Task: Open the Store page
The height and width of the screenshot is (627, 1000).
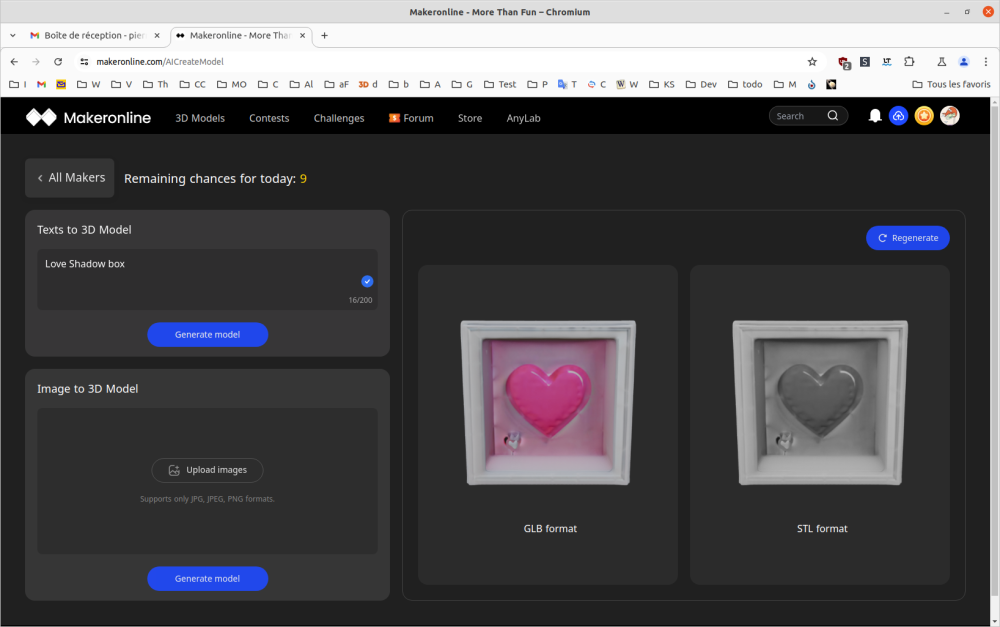Action: [x=470, y=118]
